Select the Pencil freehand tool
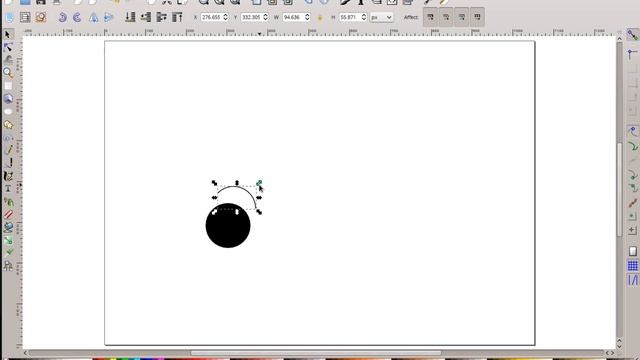 click(x=8, y=150)
